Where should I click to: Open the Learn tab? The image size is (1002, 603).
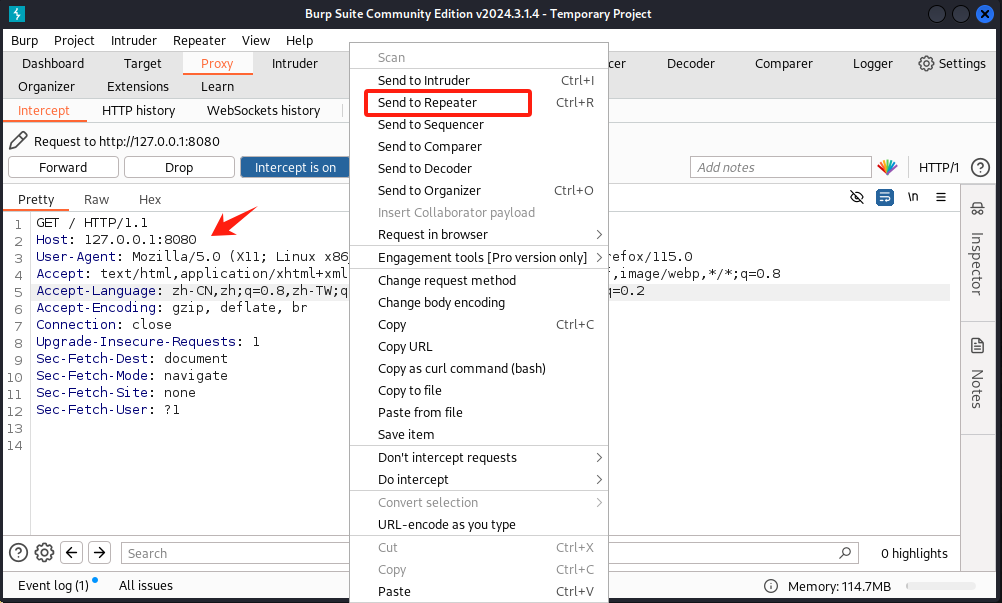(217, 86)
